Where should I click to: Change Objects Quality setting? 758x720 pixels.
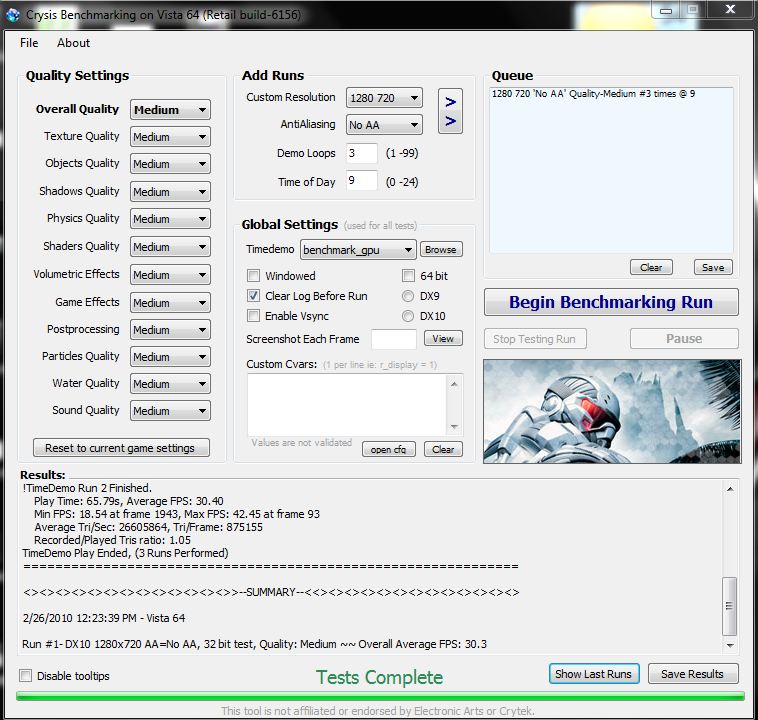point(170,164)
